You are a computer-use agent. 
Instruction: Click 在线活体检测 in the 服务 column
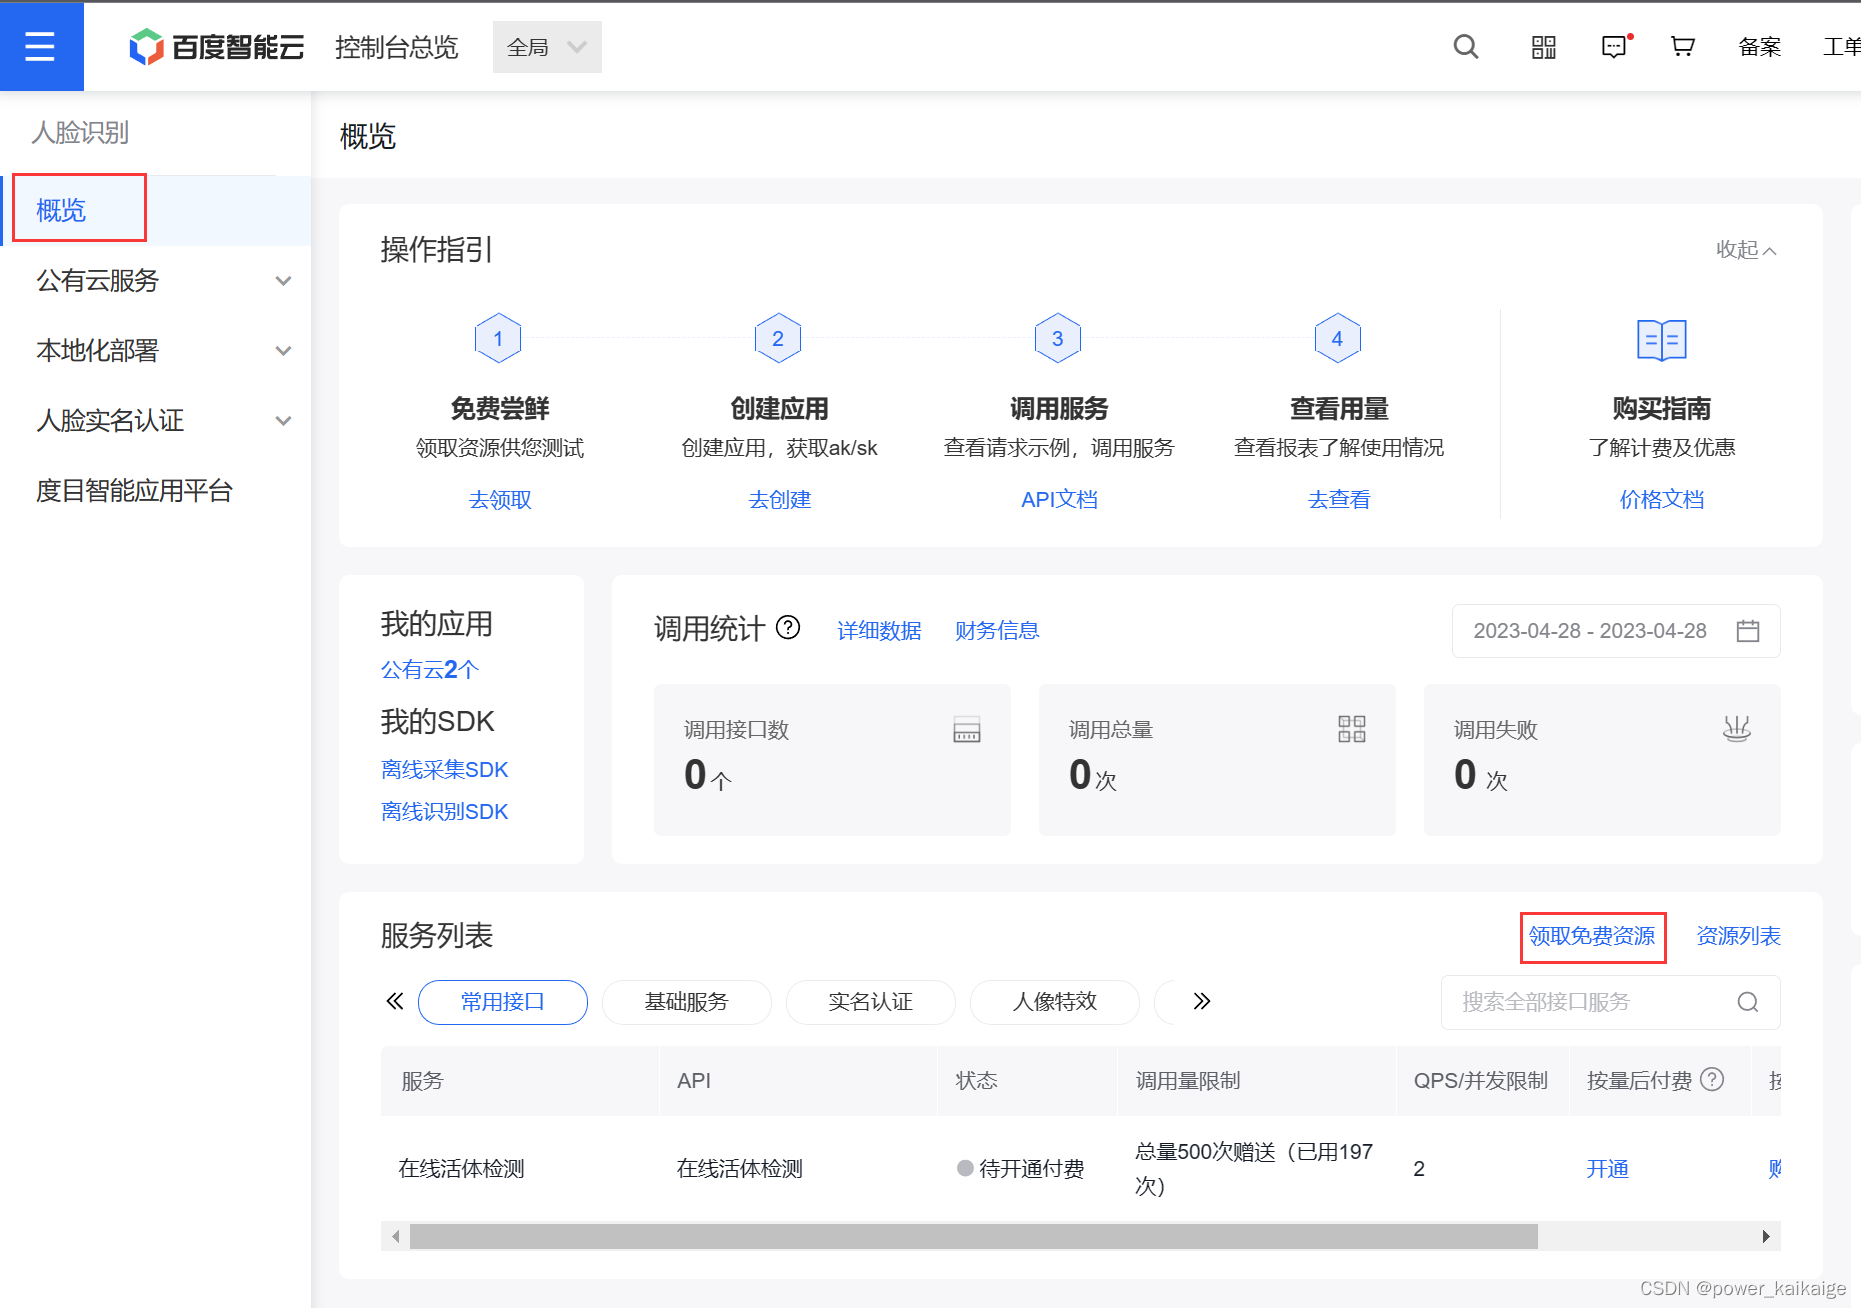(x=461, y=1169)
